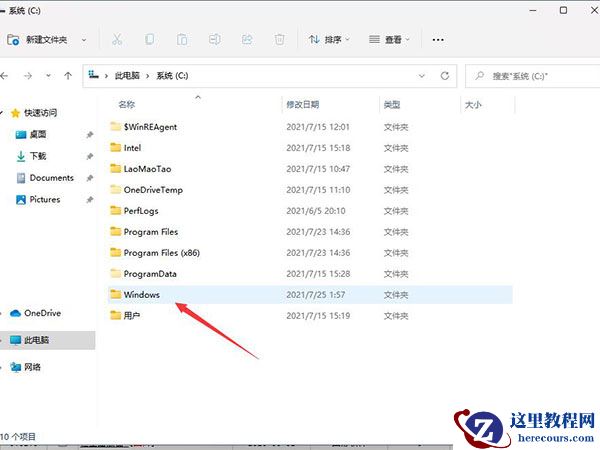The image size is (600, 450).
Task: Click the refresh icon in address bar
Action: [445, 76]
